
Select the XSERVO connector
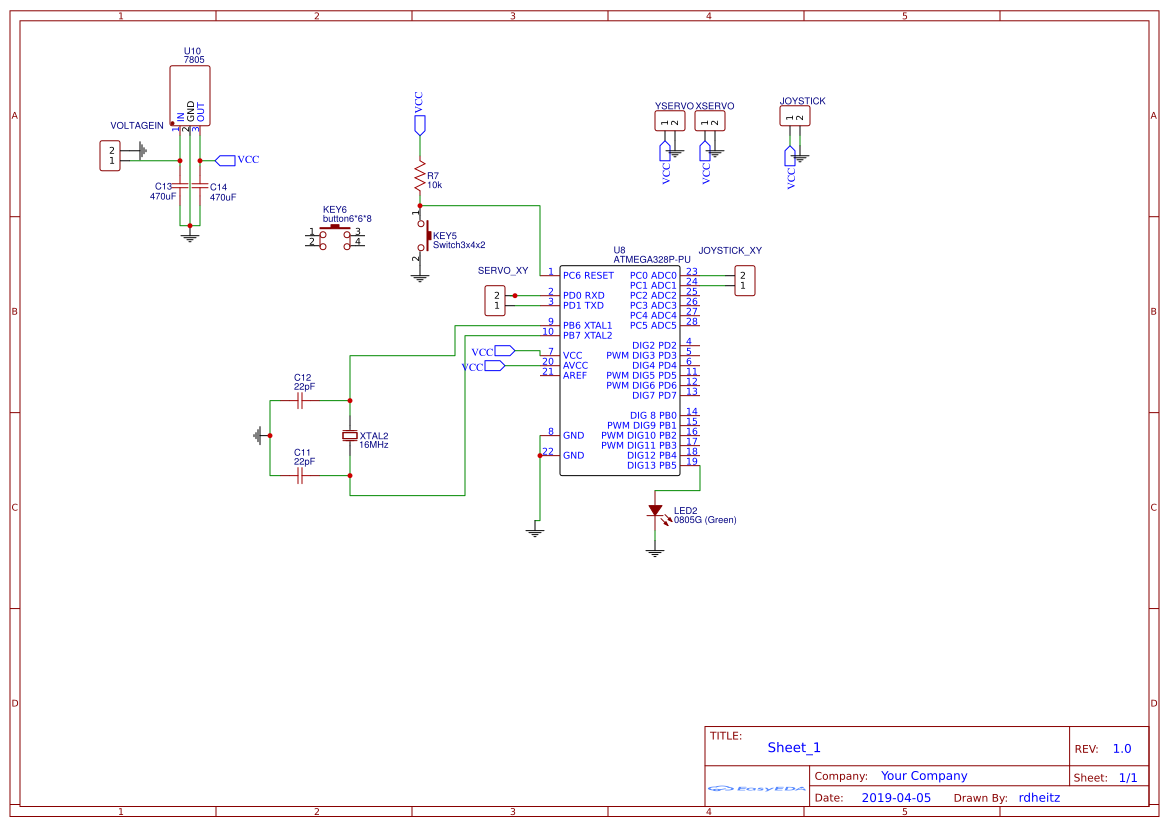click(710, 121)
